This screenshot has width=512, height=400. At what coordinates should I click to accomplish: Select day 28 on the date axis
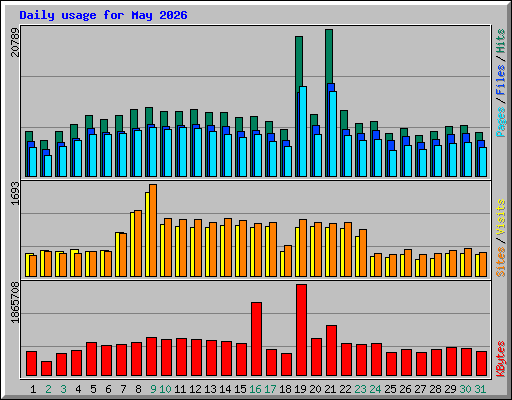(435, 389)
